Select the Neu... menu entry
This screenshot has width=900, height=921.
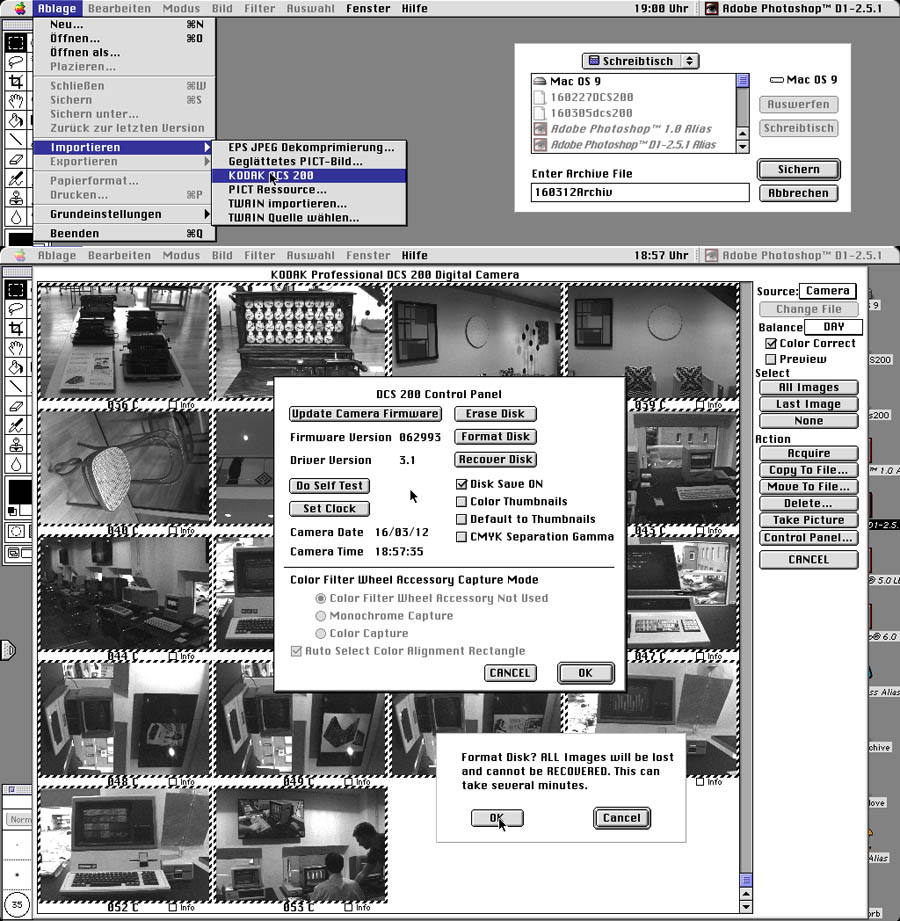point(125,24)
